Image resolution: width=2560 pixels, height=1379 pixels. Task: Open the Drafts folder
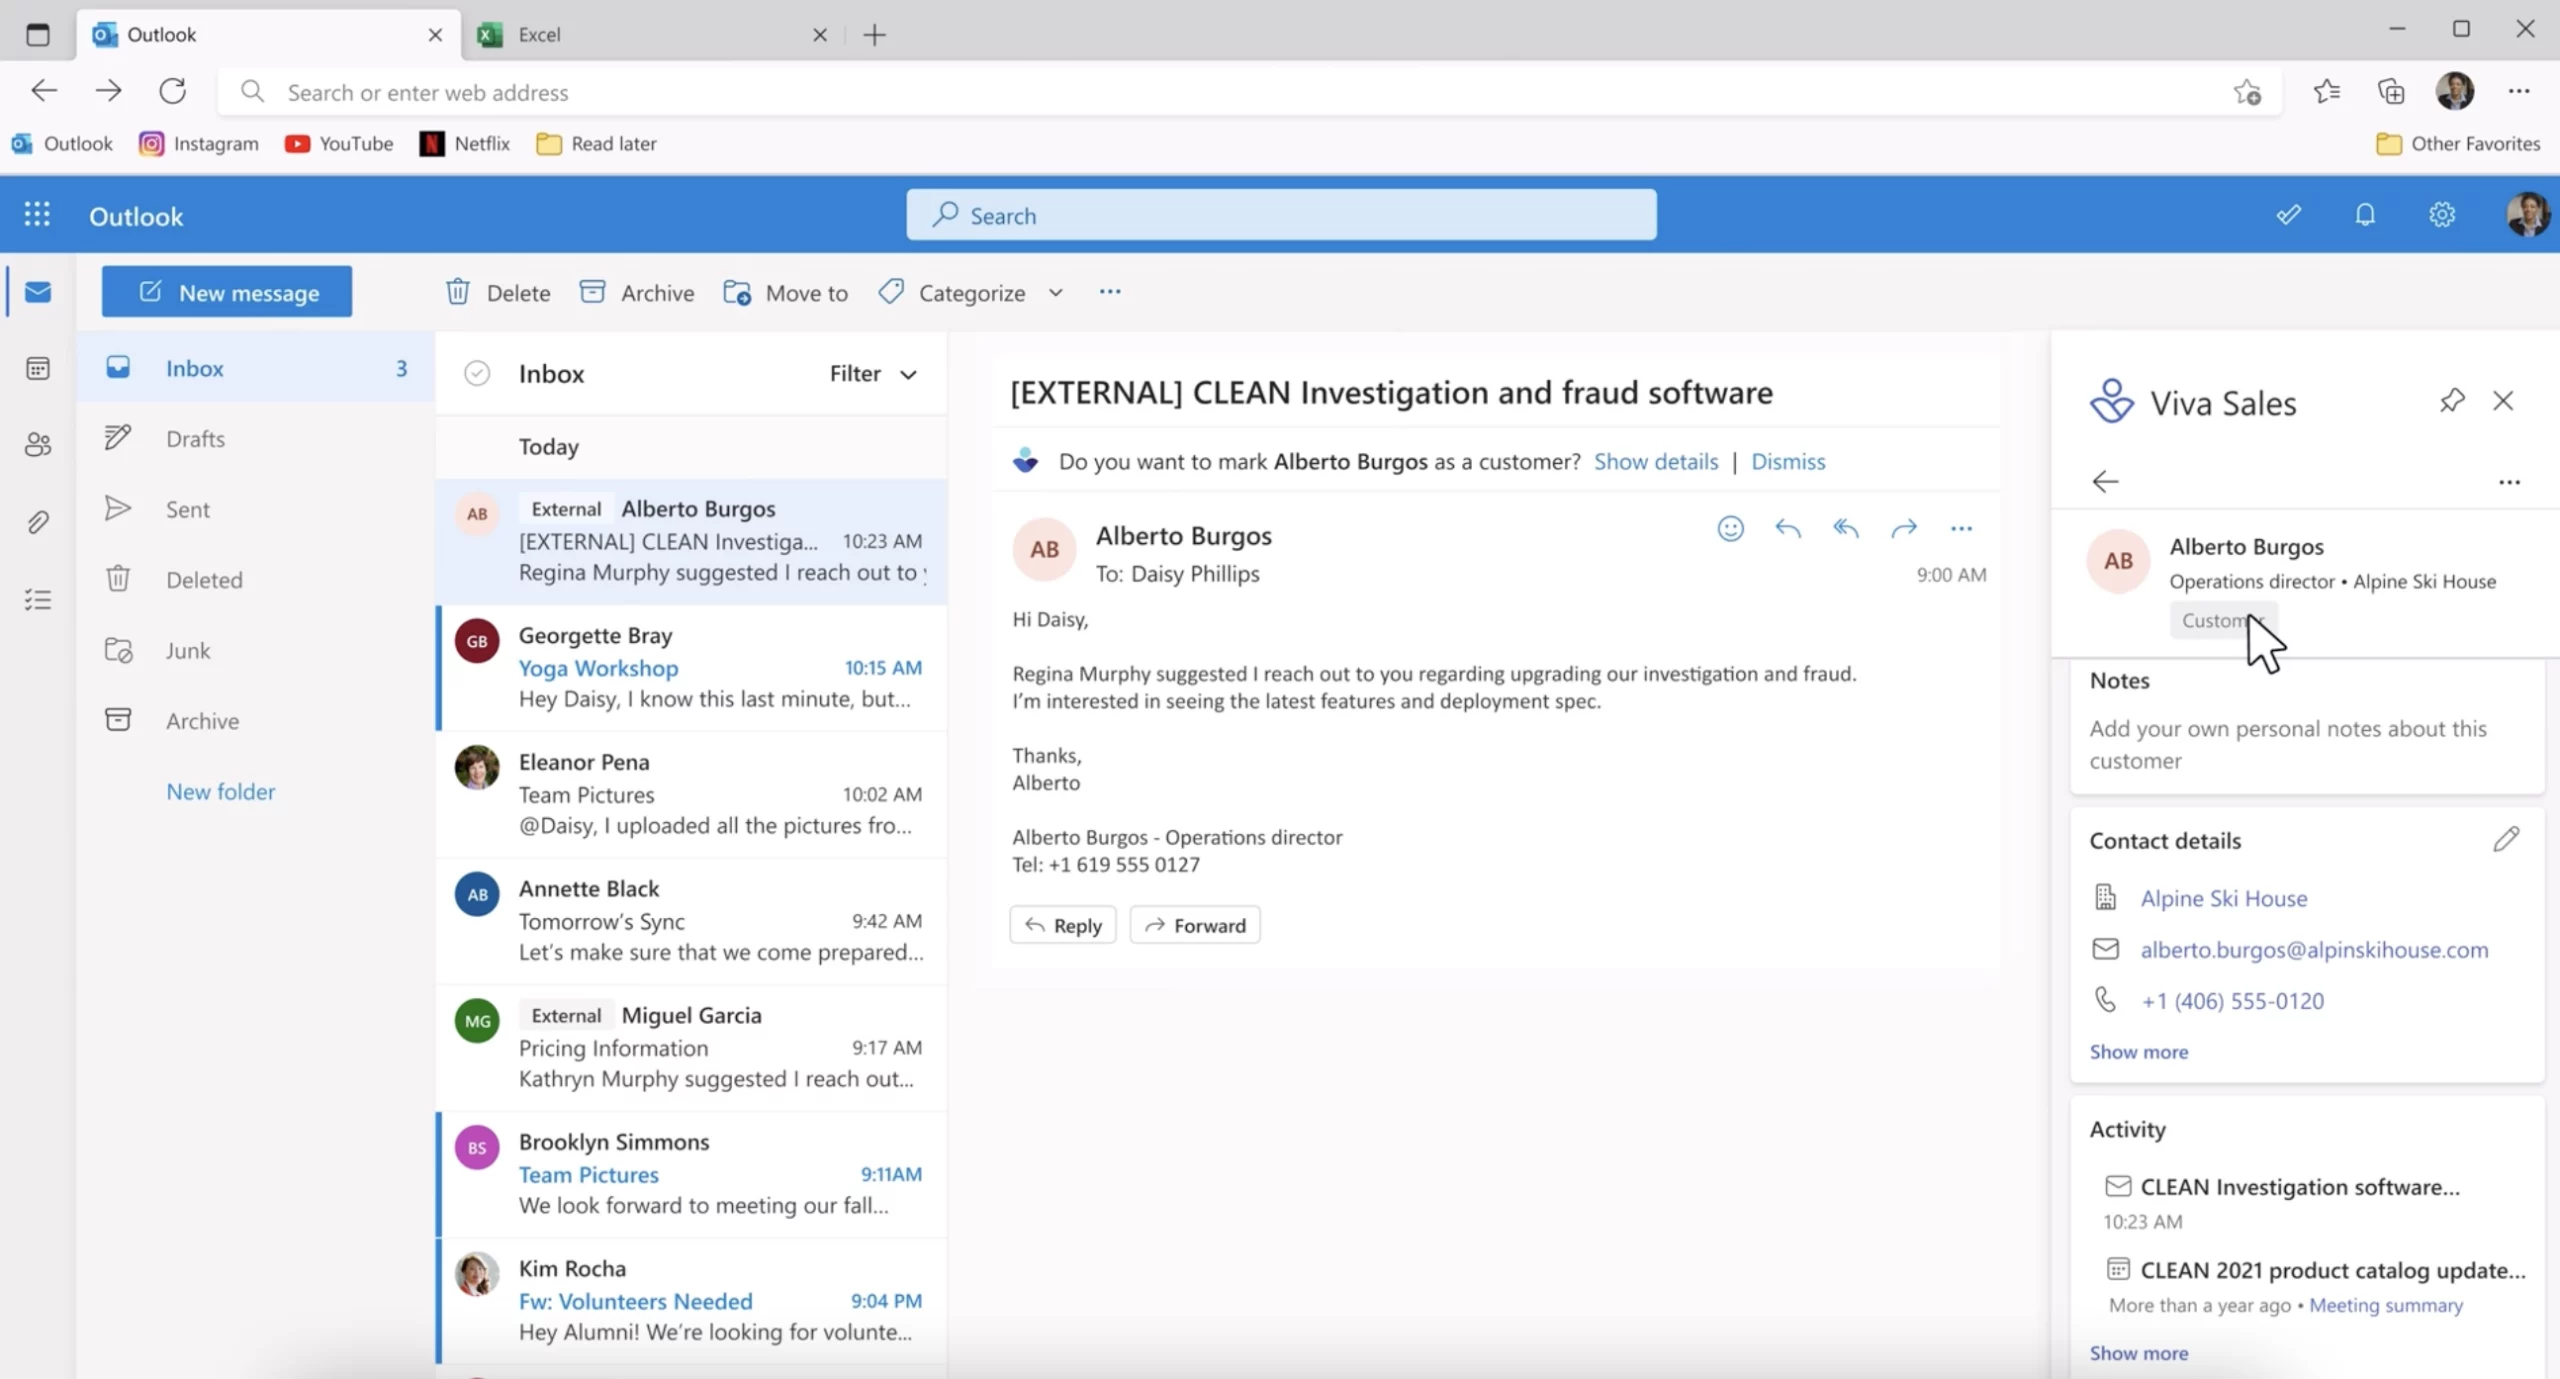pyautogui.click(x=195, y=438)
